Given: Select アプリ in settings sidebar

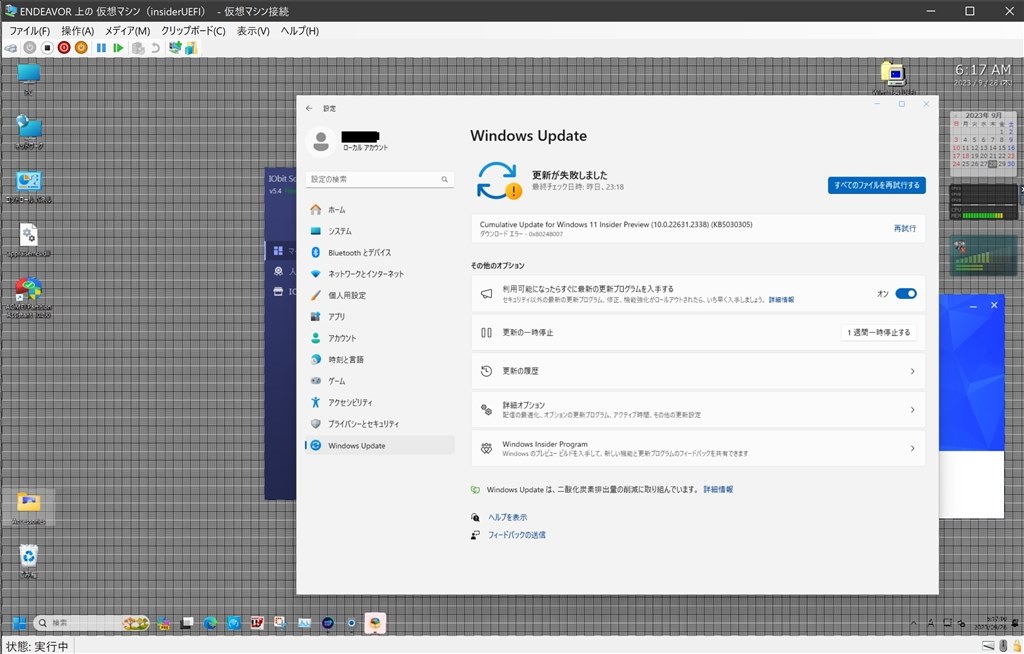Looking at the screenshot, I should [379, 316].
